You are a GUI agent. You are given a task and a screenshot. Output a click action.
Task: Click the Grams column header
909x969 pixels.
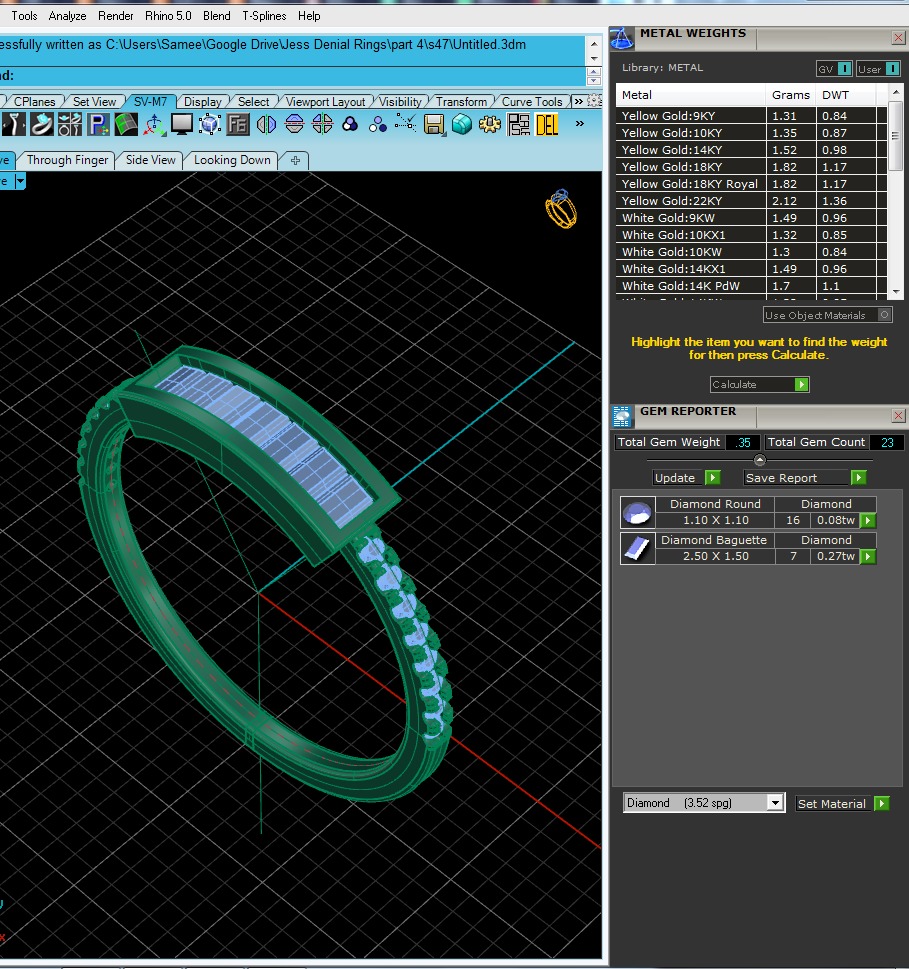pos(790,95)
